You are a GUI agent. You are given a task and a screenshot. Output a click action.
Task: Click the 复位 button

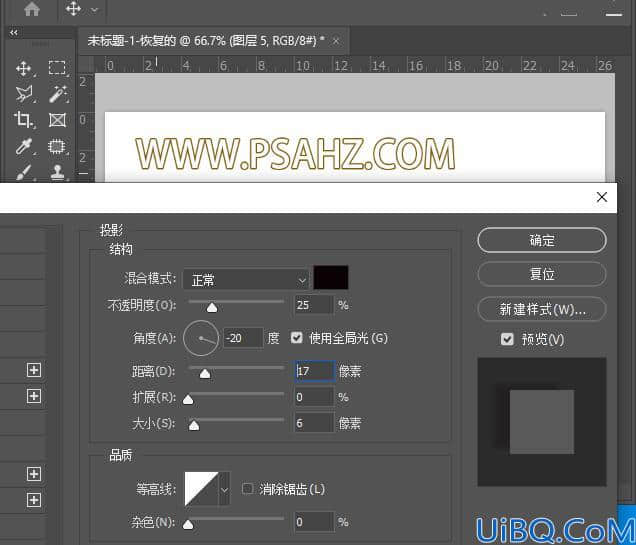542,275
